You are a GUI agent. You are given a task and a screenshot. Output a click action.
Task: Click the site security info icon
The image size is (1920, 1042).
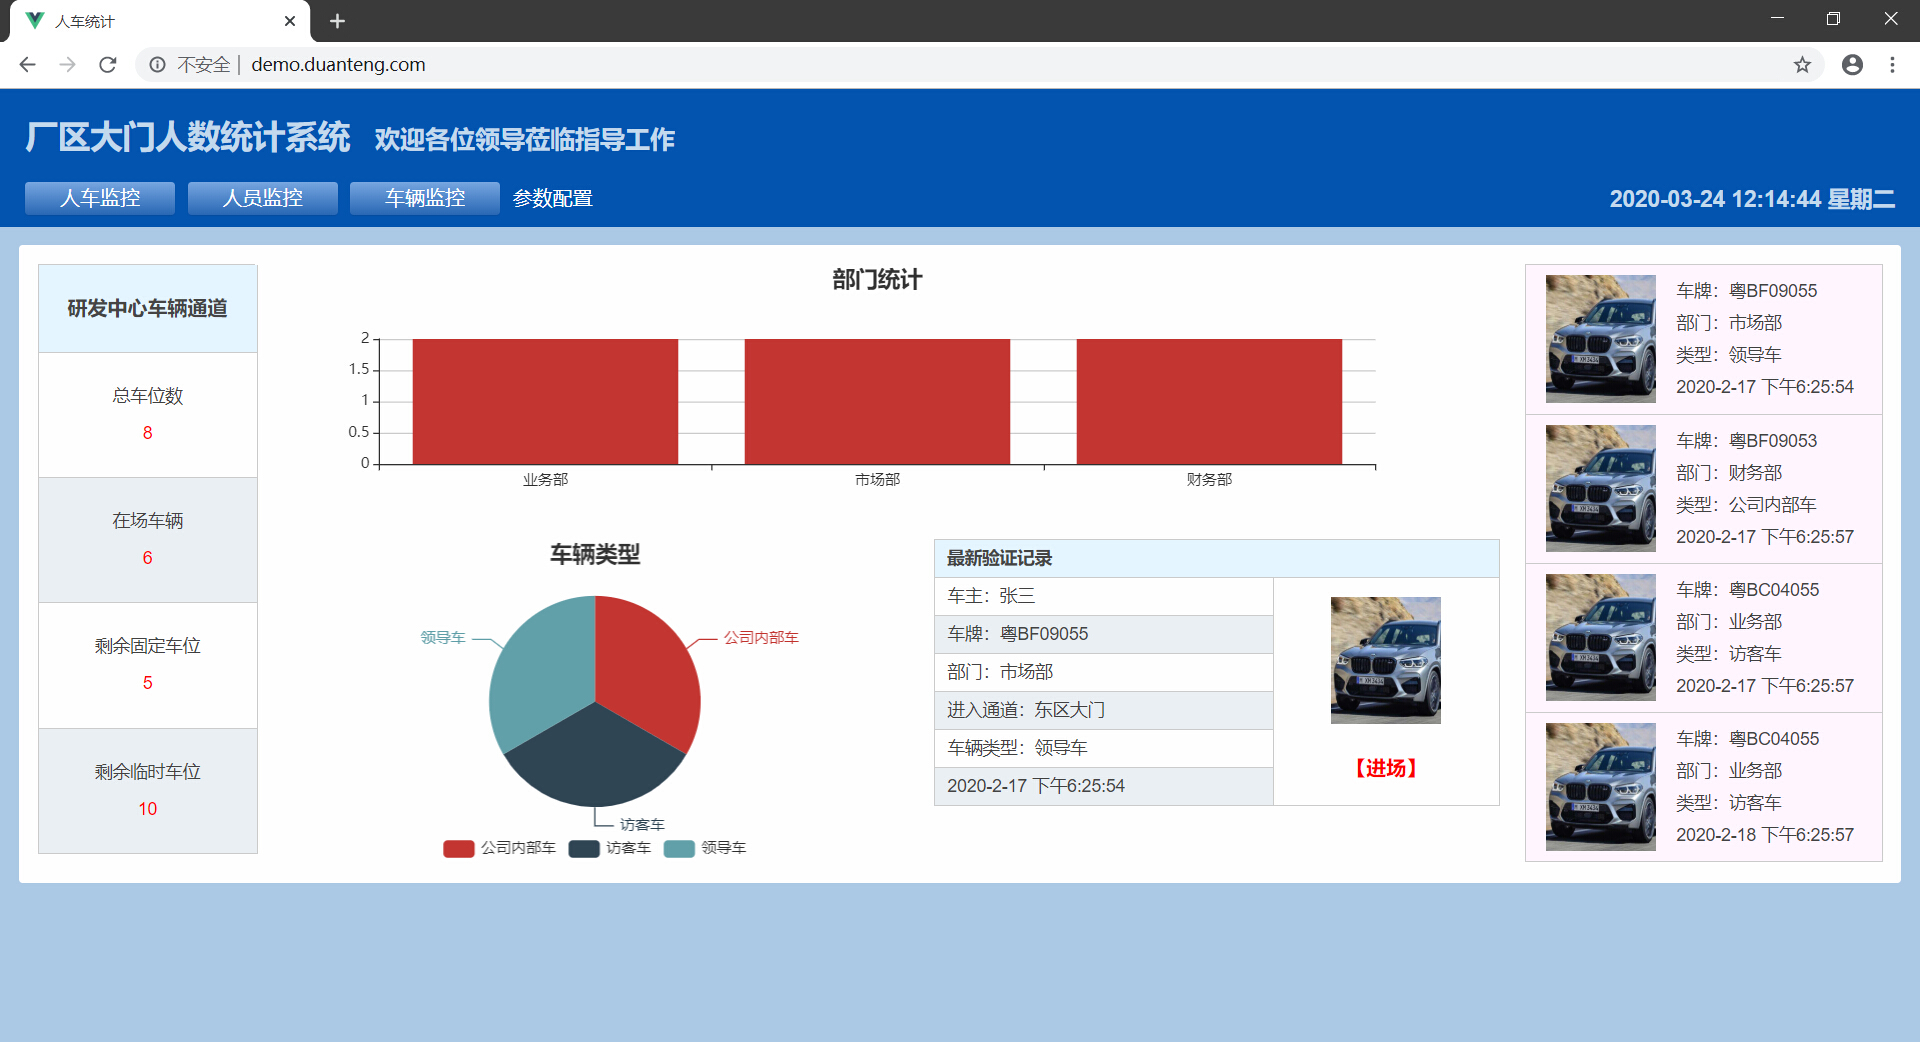point(157,65)
